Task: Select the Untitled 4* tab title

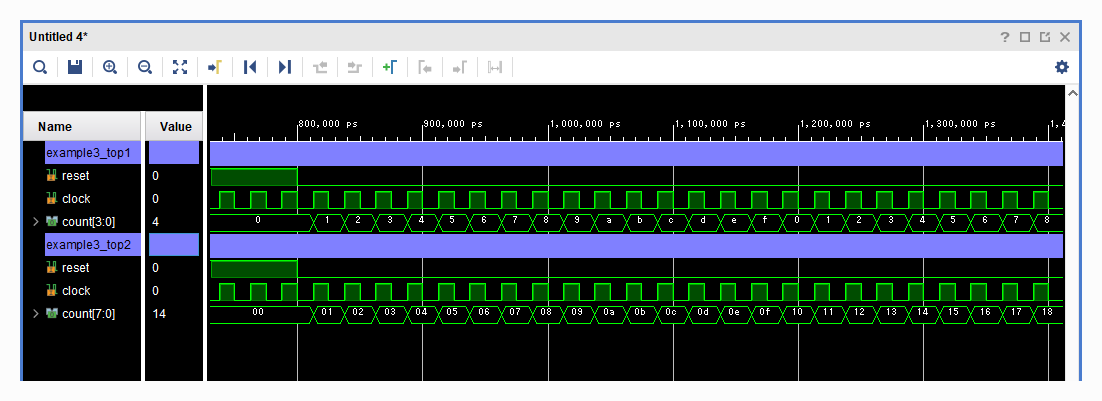Action: point(58,37)
